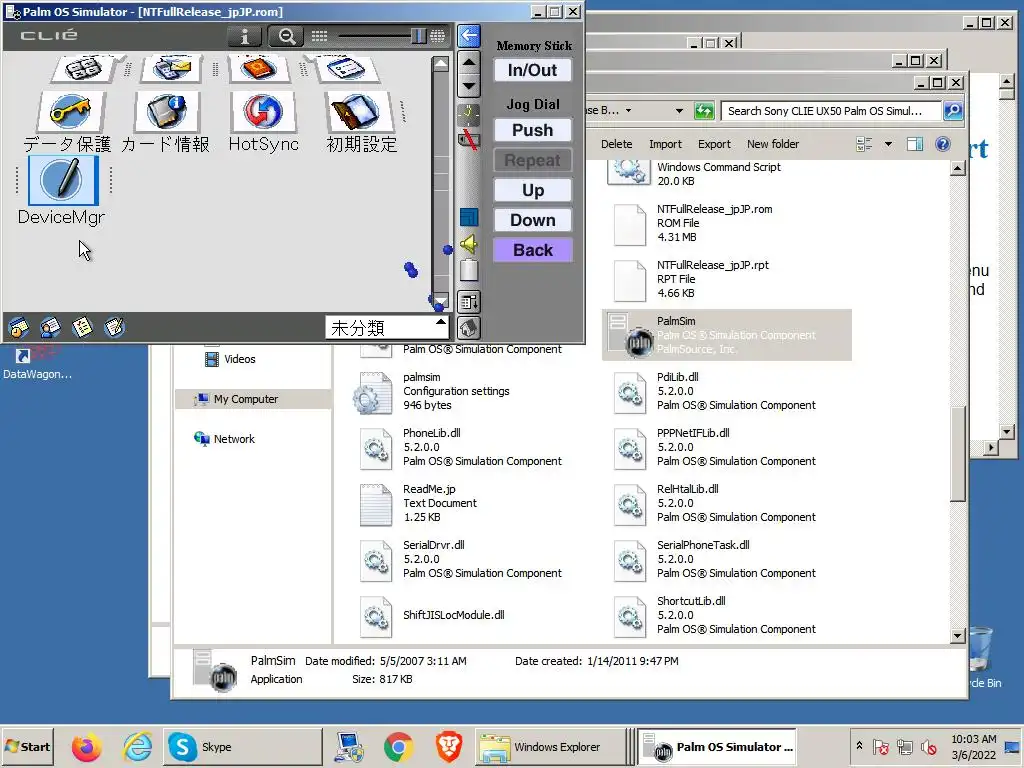Click the Jog Dial Push button
This screenshot has width=1024, height=768.
click(532, 130)
